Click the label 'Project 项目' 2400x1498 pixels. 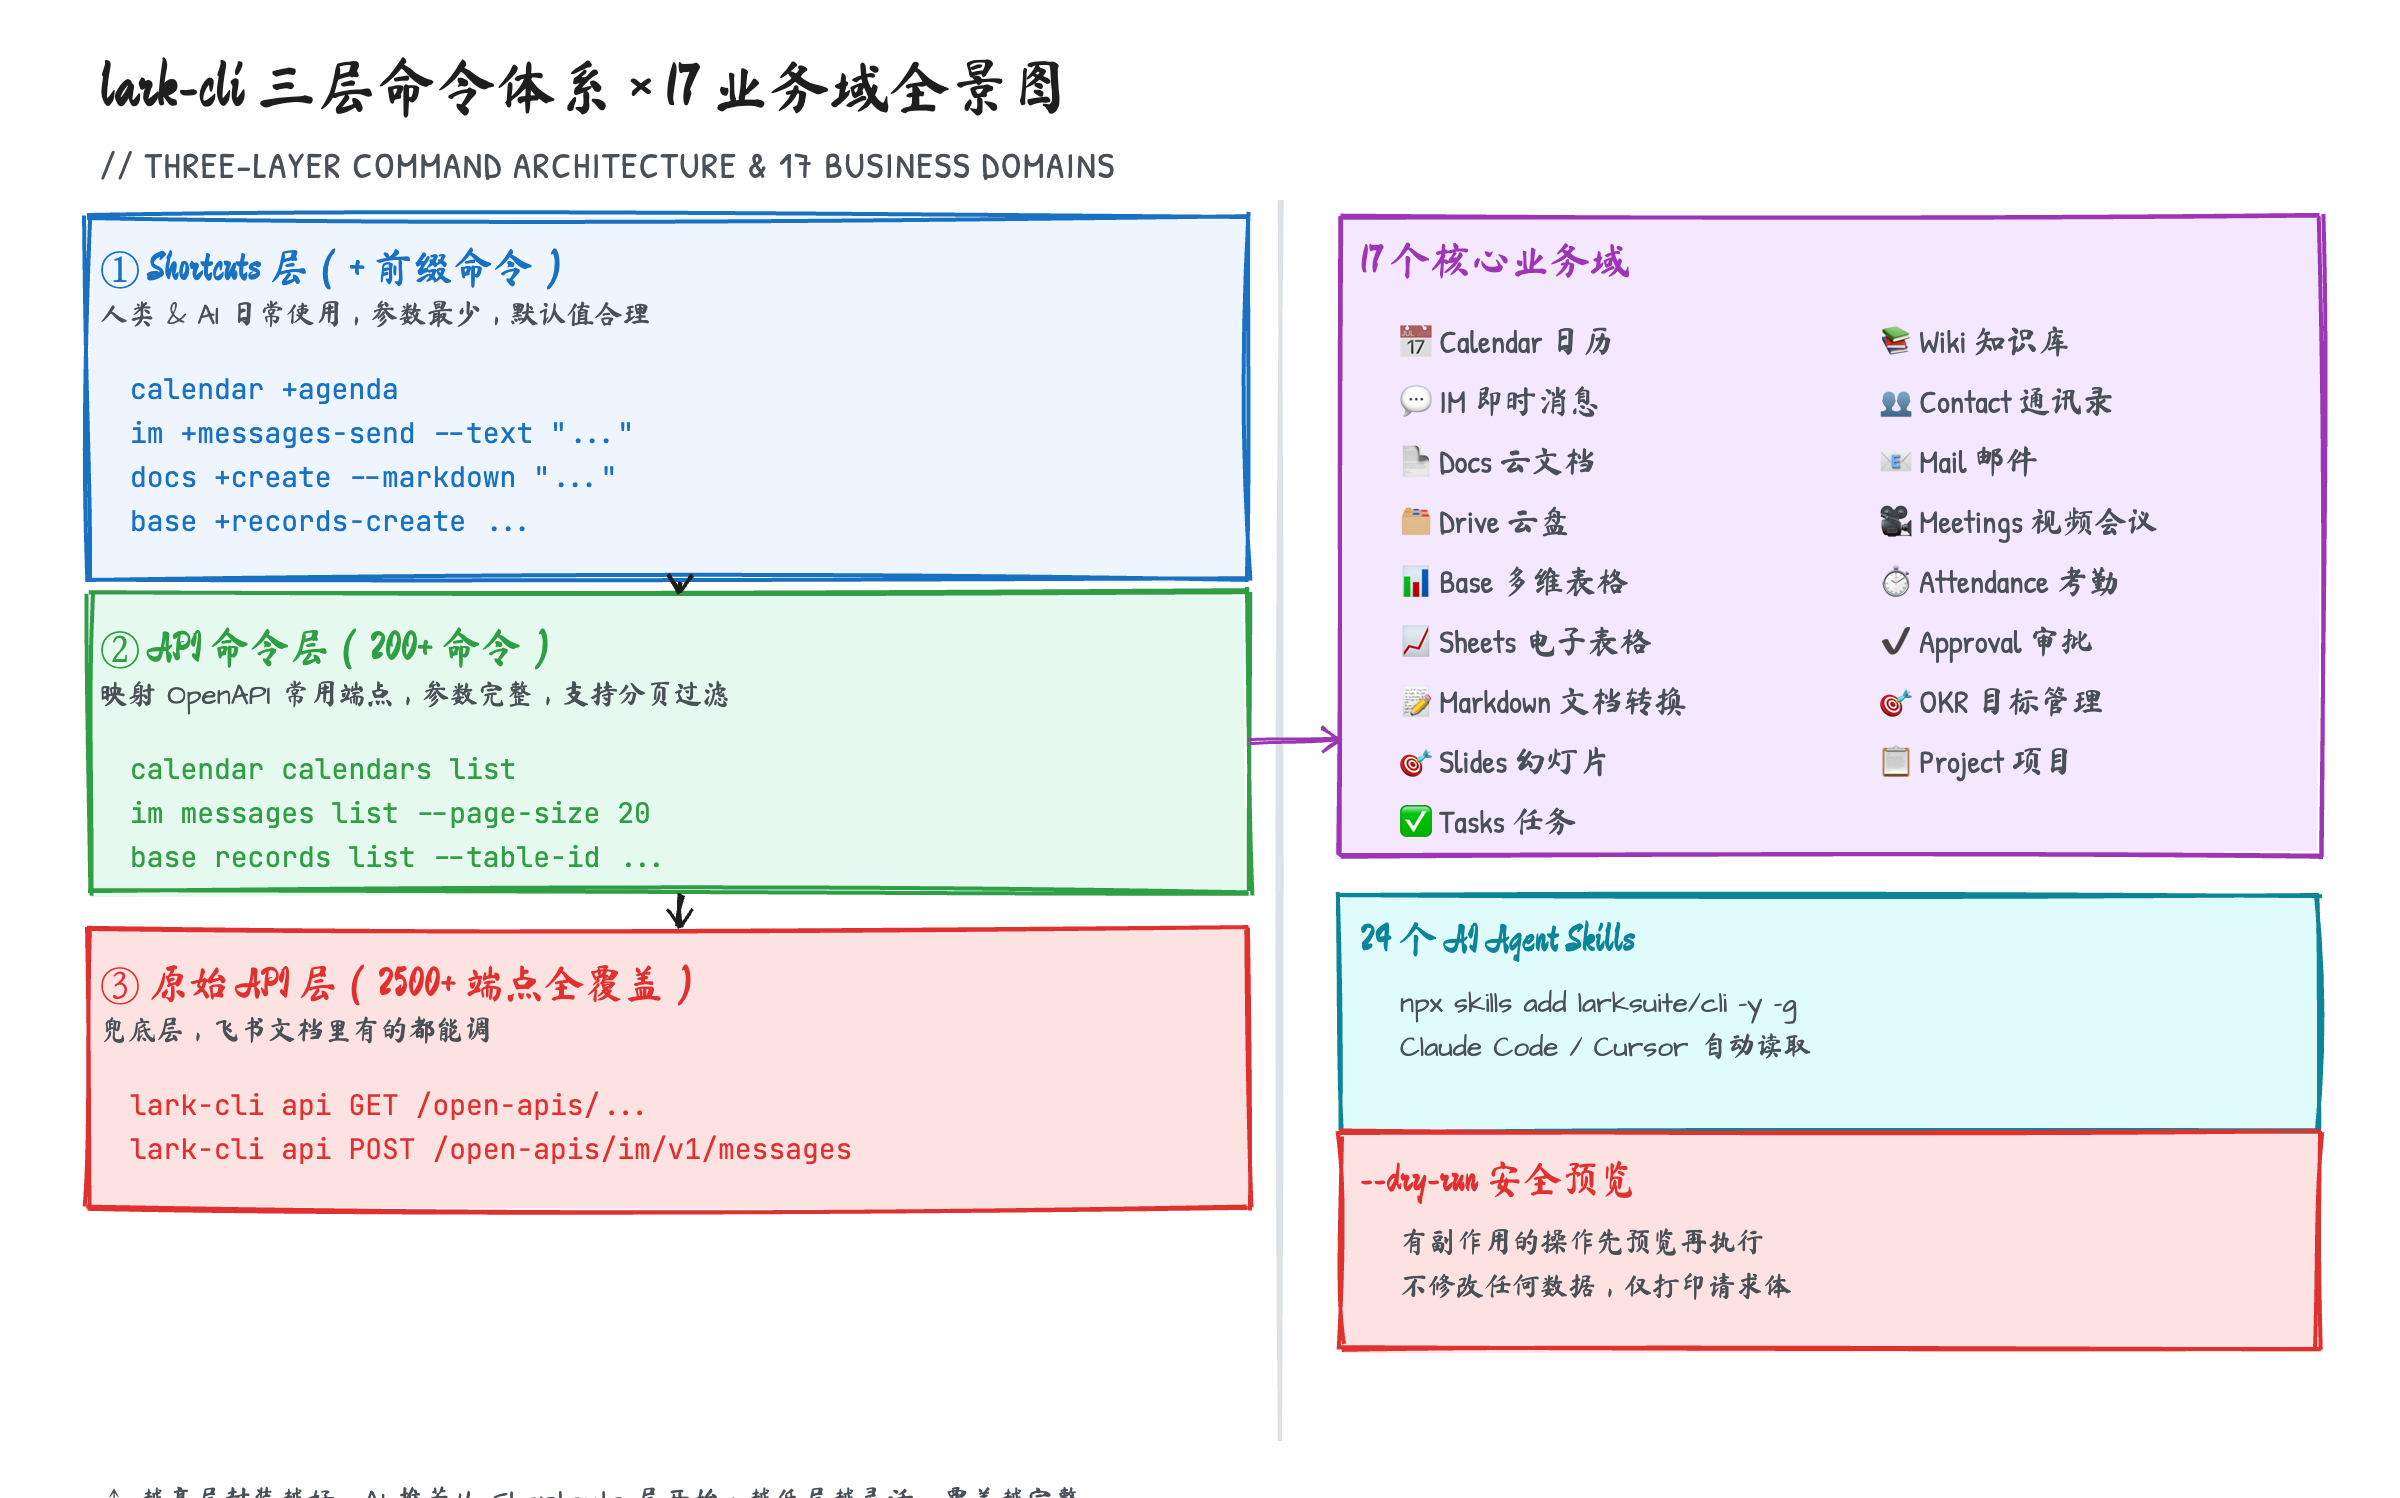tap(1994, 763)
